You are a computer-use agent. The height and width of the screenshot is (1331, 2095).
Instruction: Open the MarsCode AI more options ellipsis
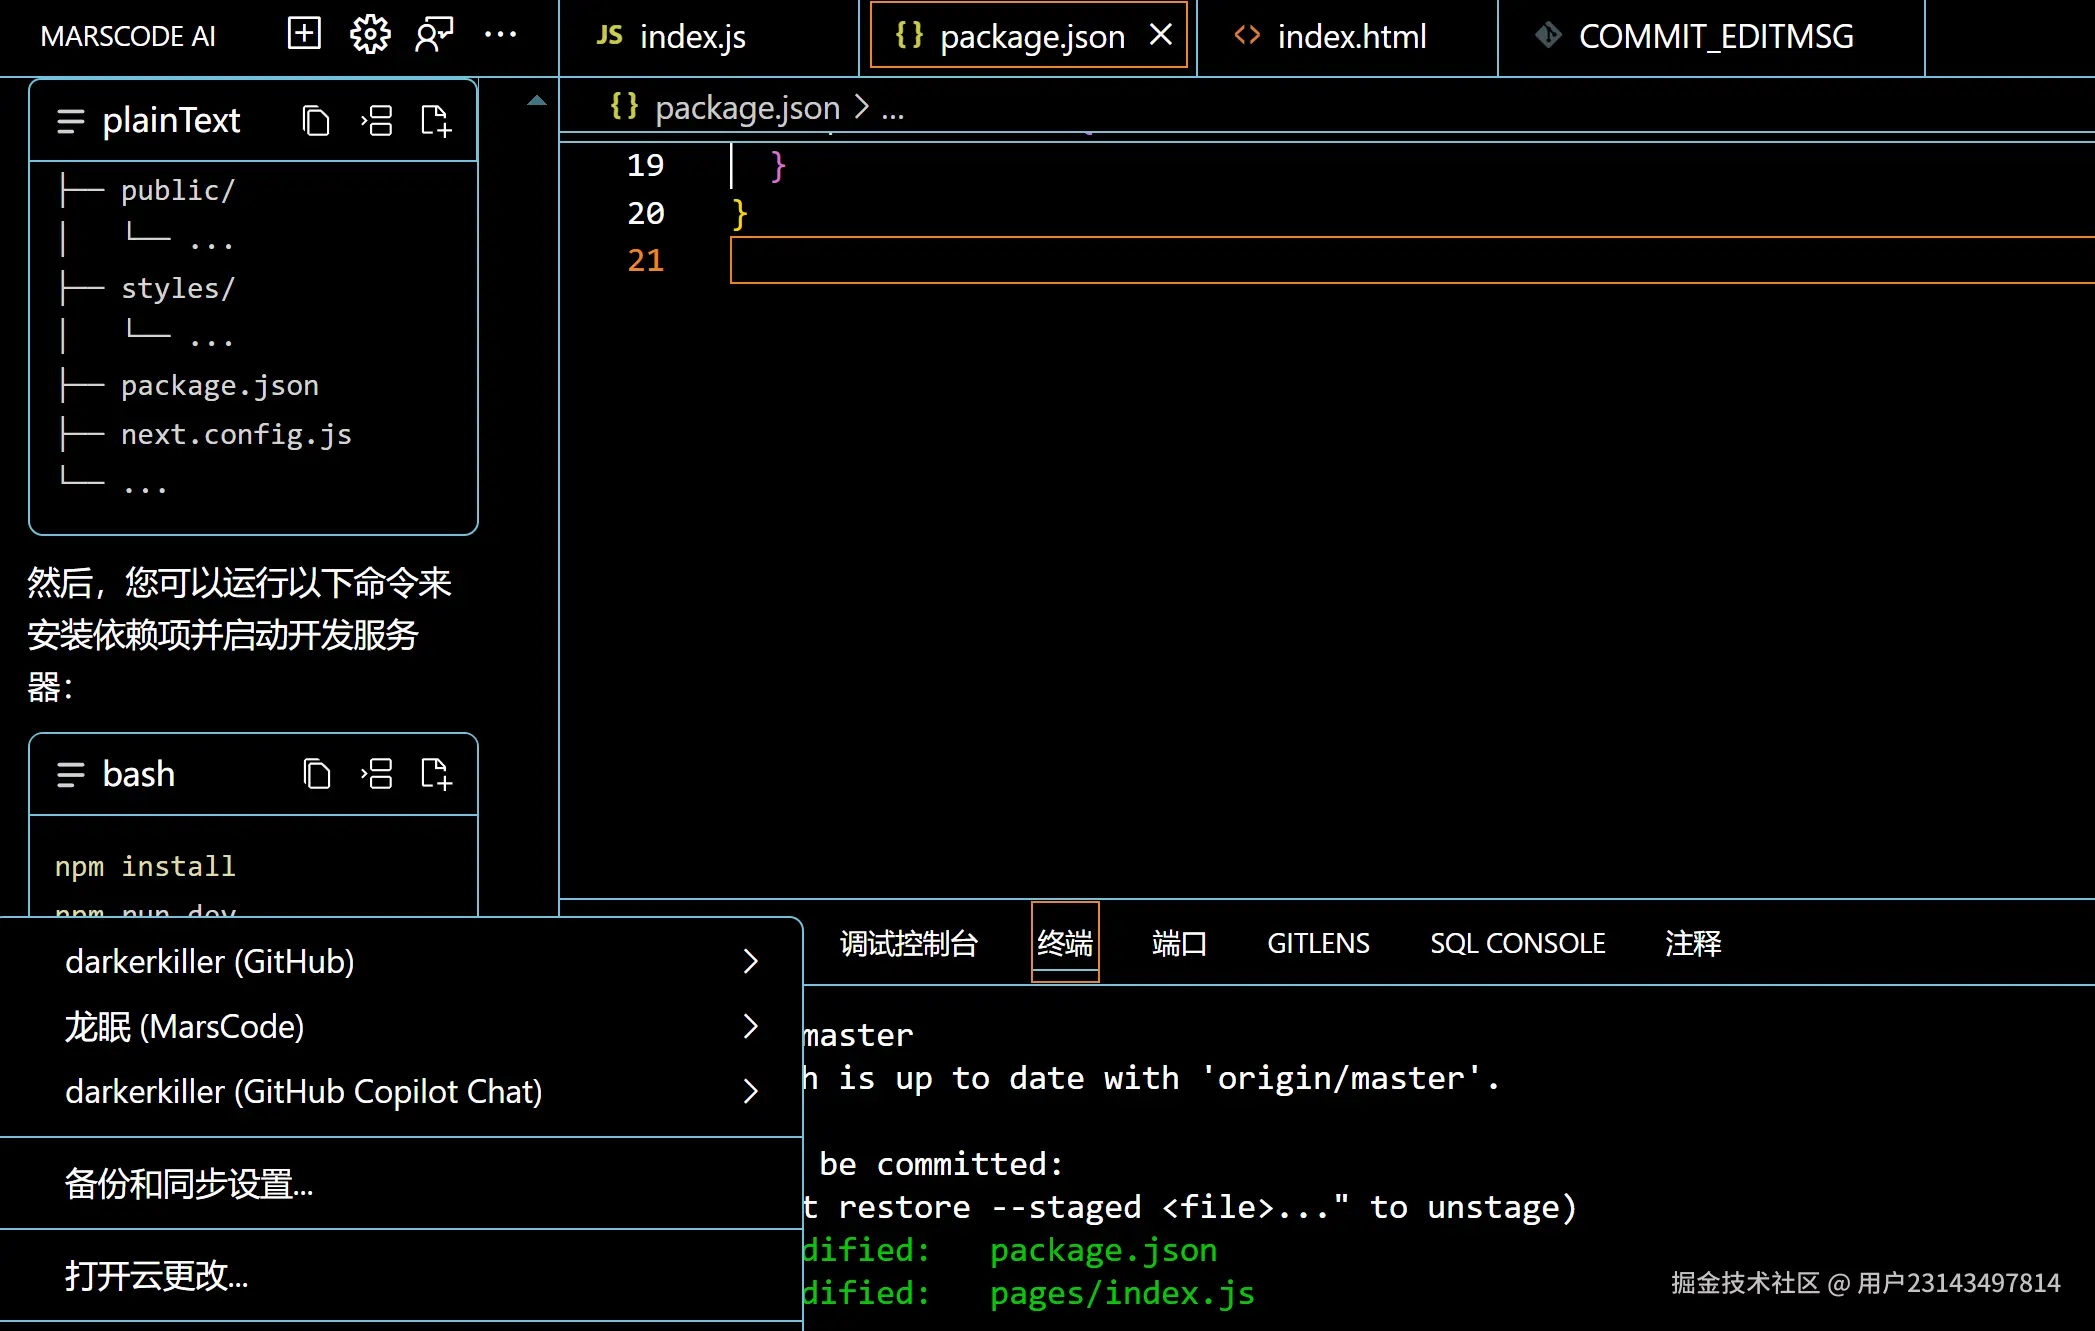tap(500, 35)
